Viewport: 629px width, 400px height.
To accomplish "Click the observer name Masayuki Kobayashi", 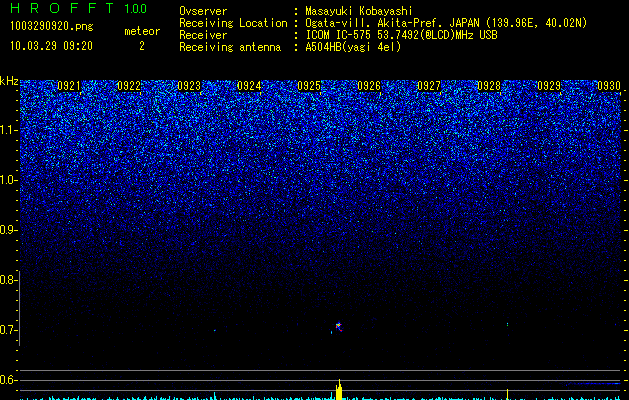I will 359,11.
